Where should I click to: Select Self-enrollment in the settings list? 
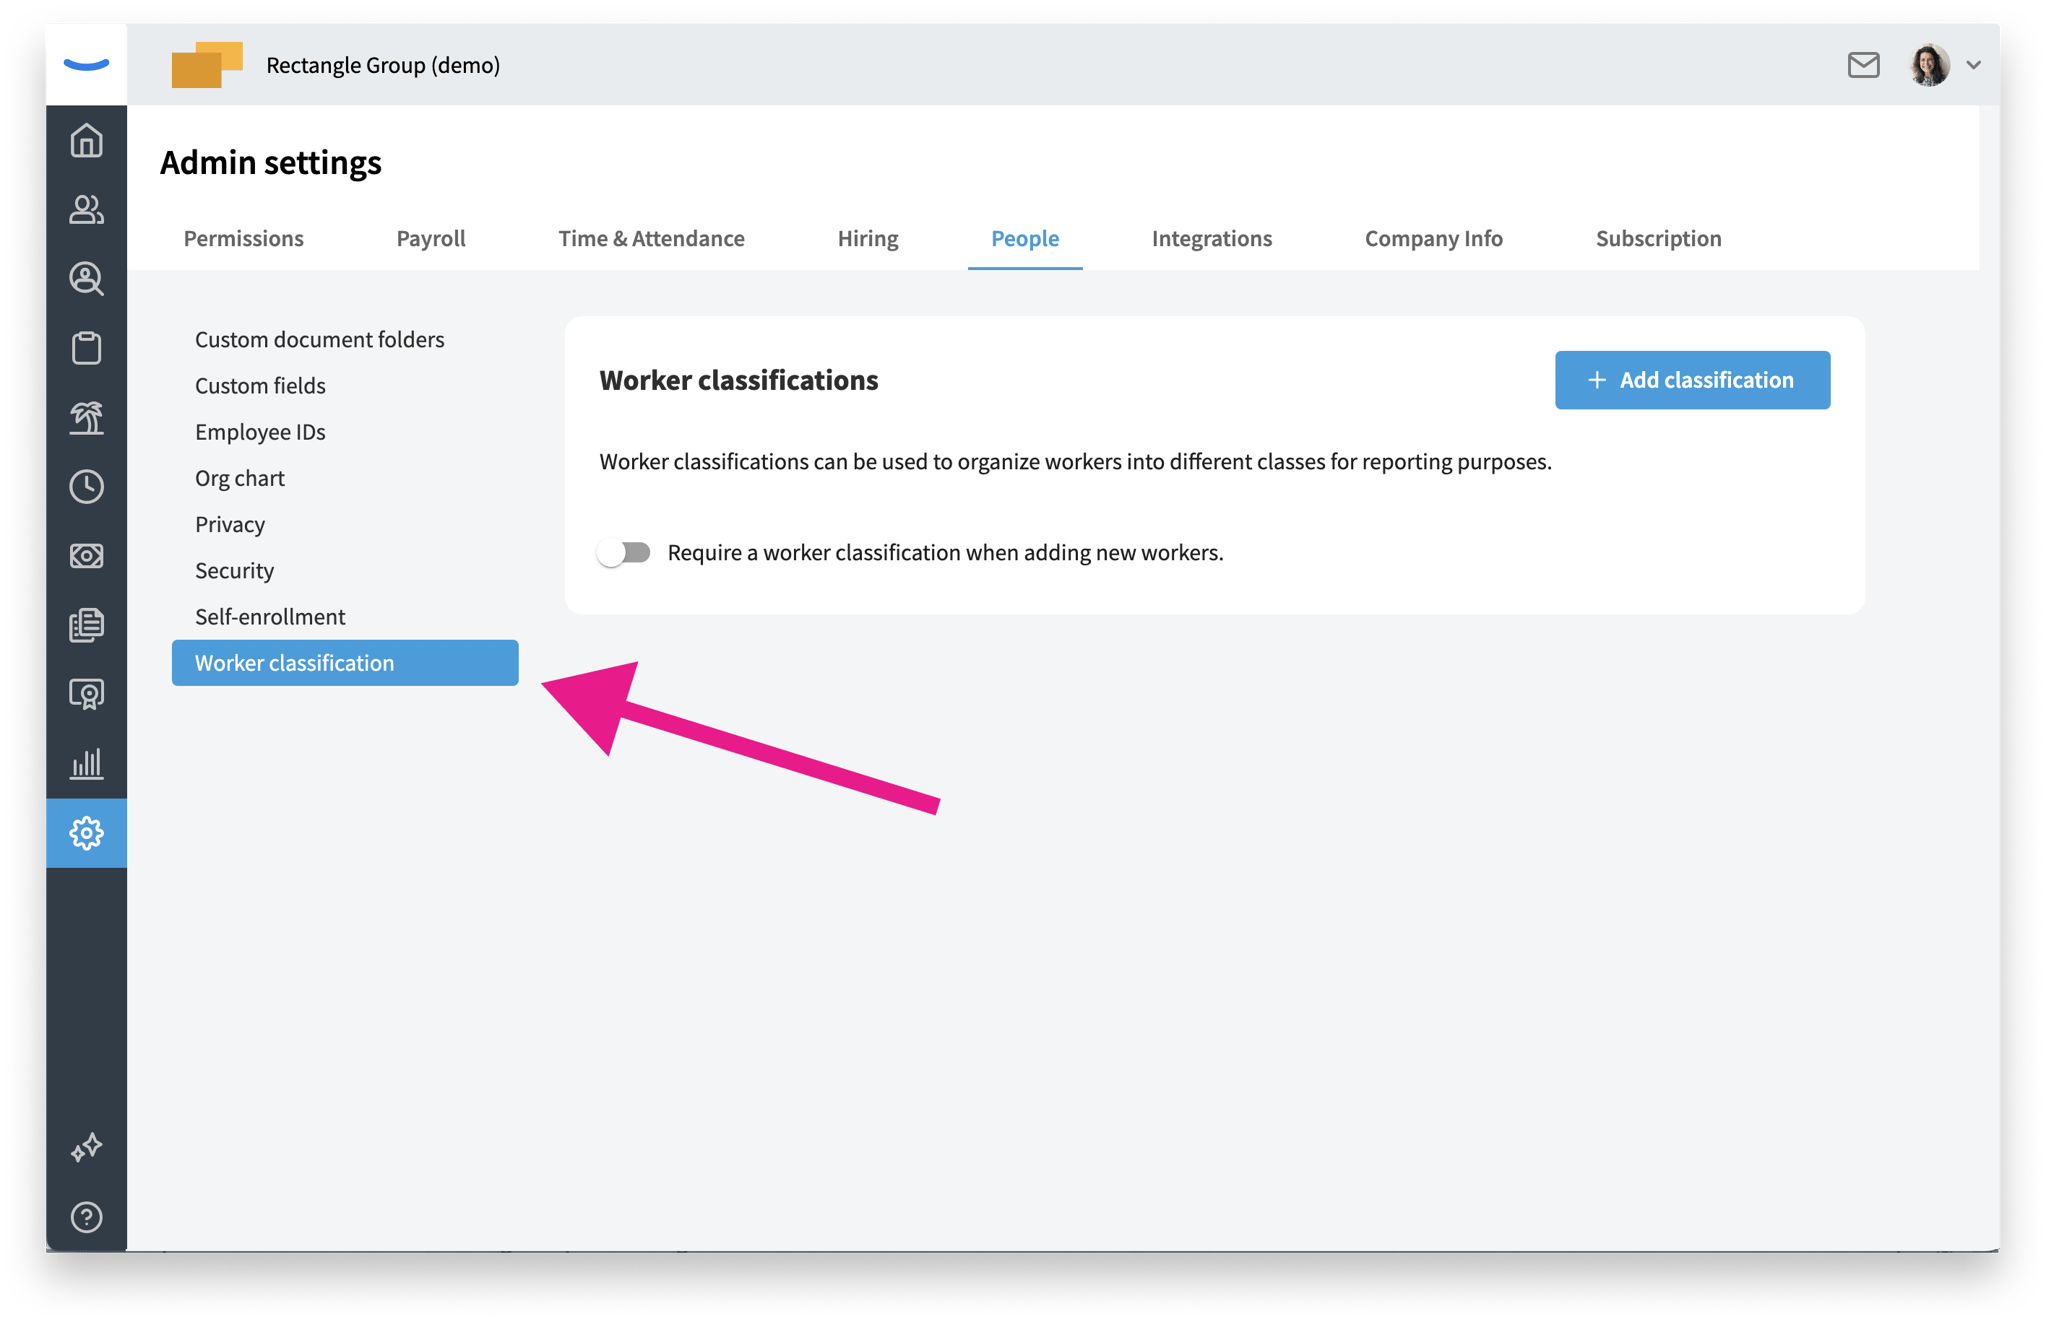coord(270,616)
